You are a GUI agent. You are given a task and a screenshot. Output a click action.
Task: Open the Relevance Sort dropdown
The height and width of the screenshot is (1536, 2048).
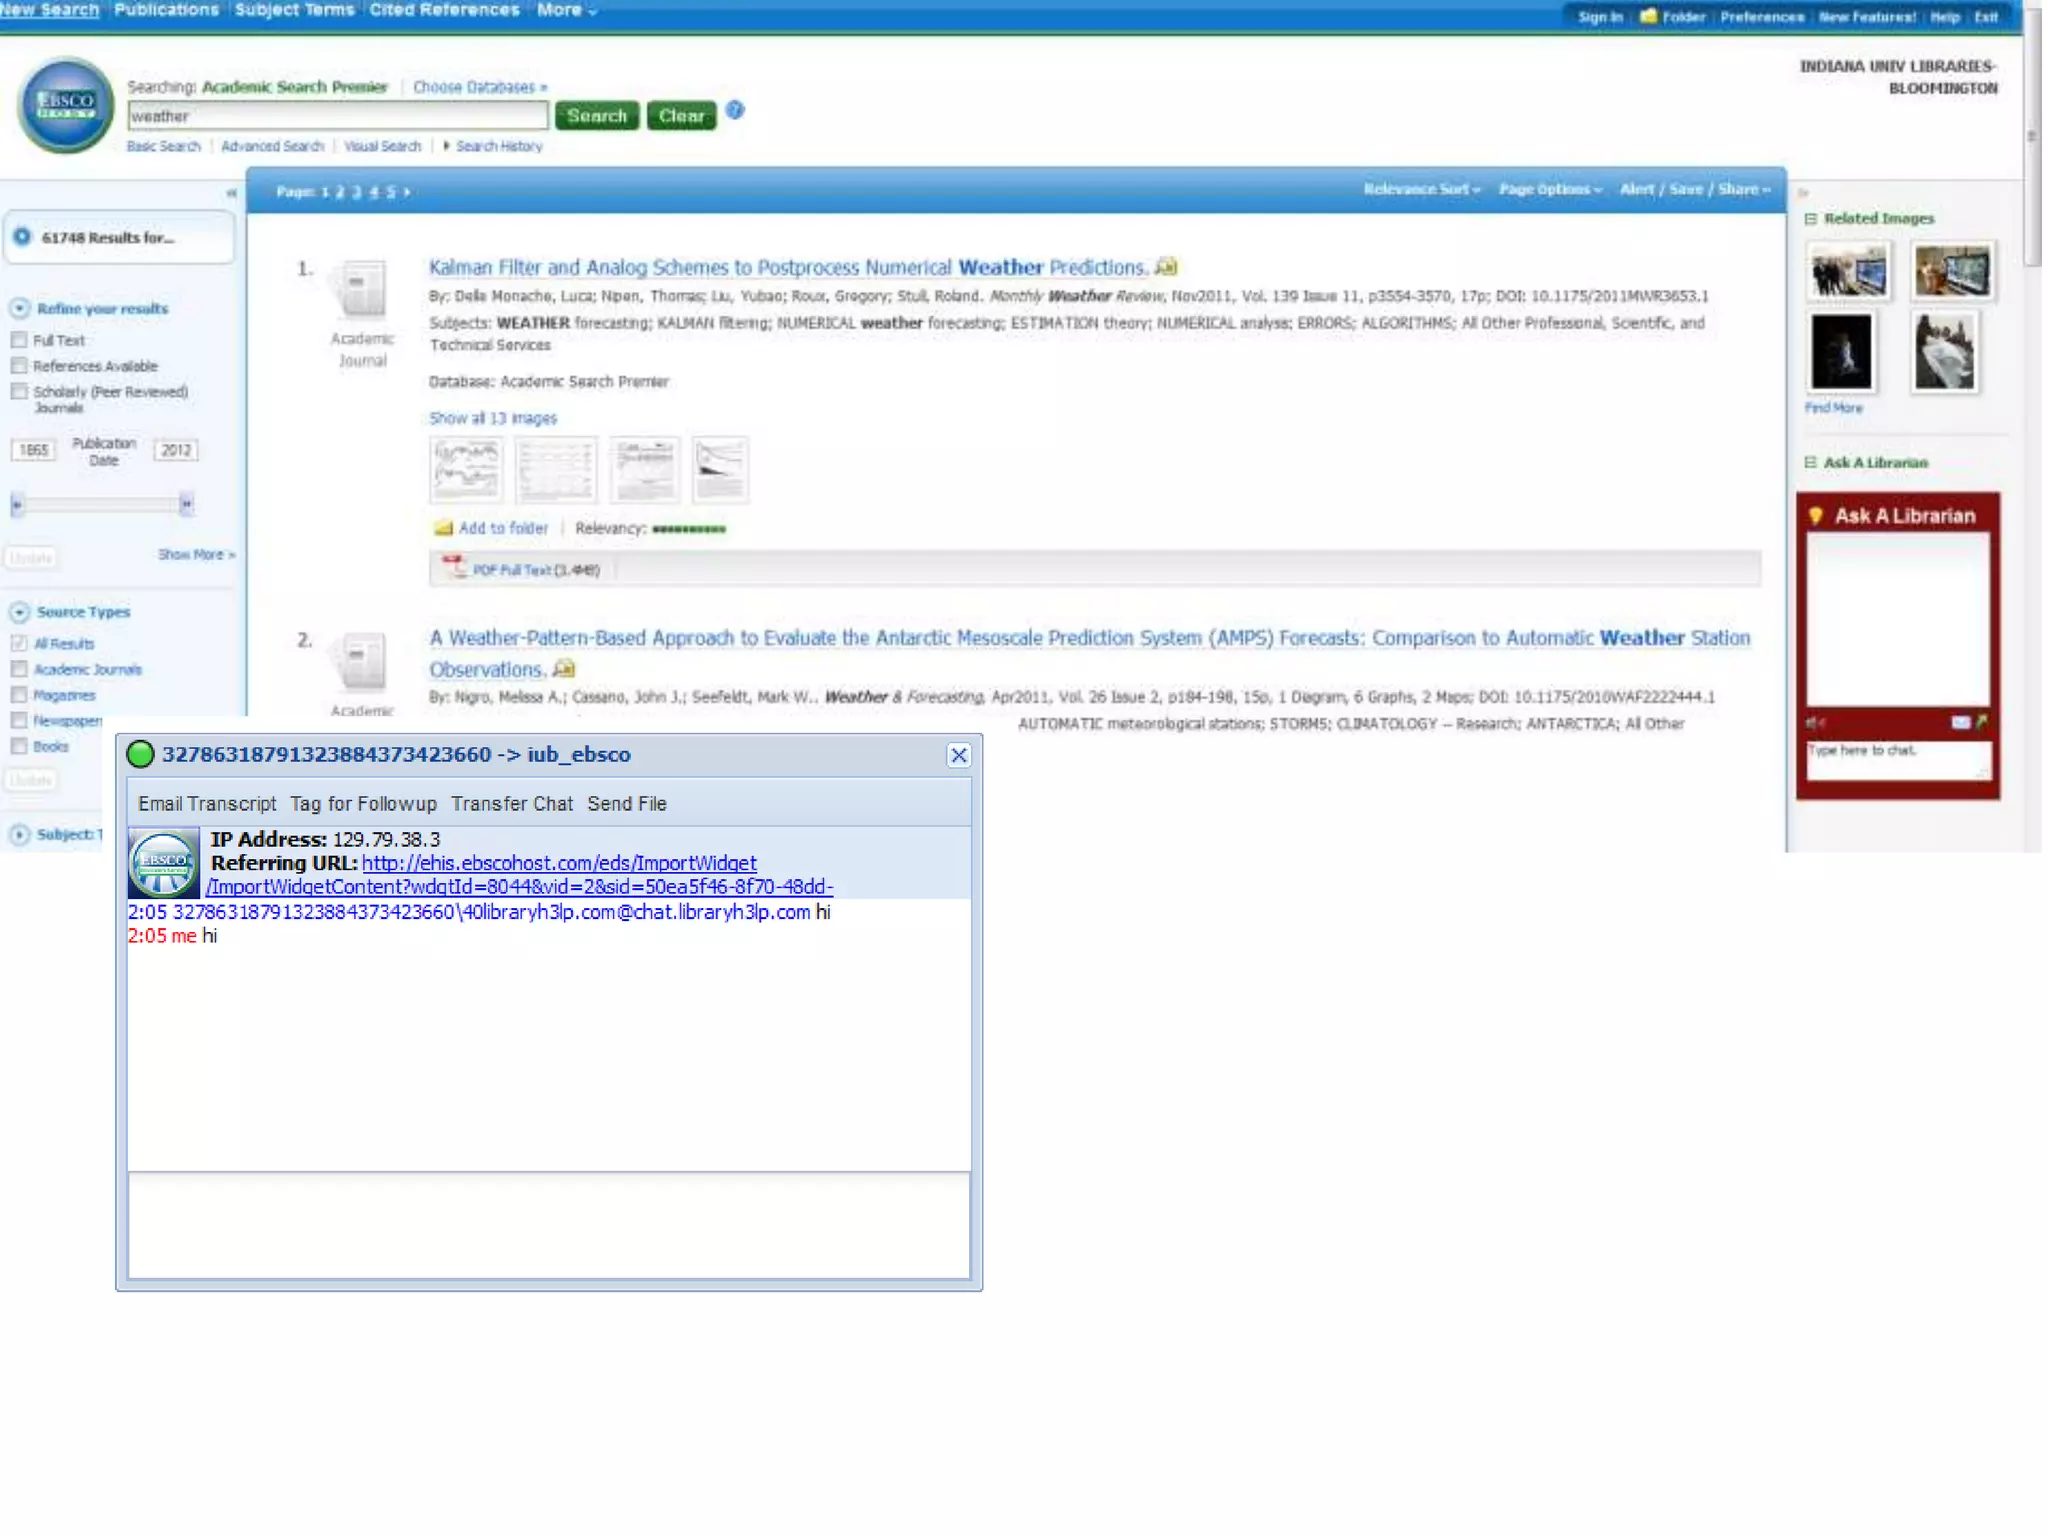point(1421,189)
